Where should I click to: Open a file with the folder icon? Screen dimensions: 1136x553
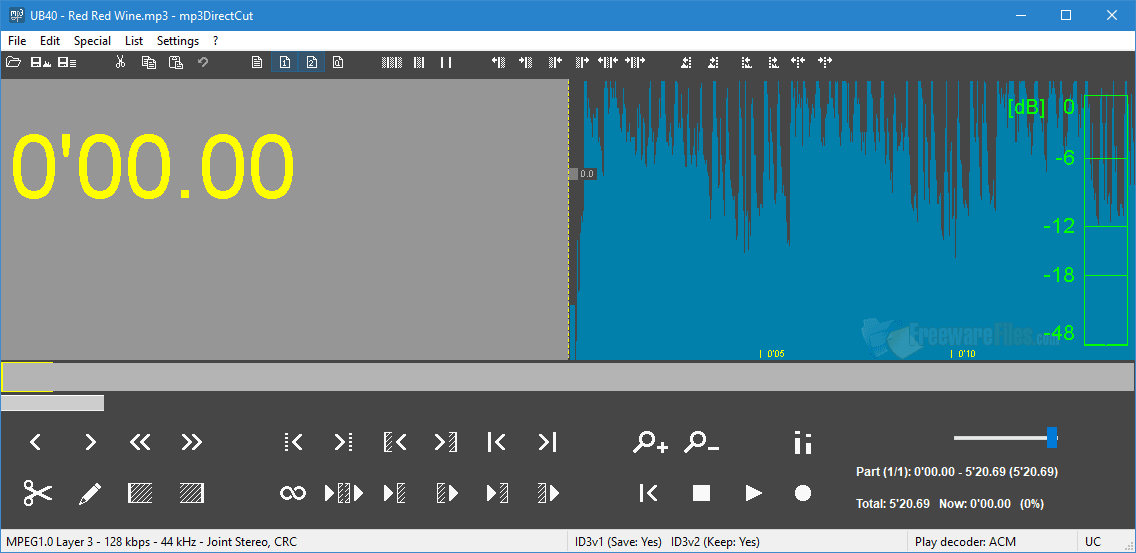click(12, 62)
